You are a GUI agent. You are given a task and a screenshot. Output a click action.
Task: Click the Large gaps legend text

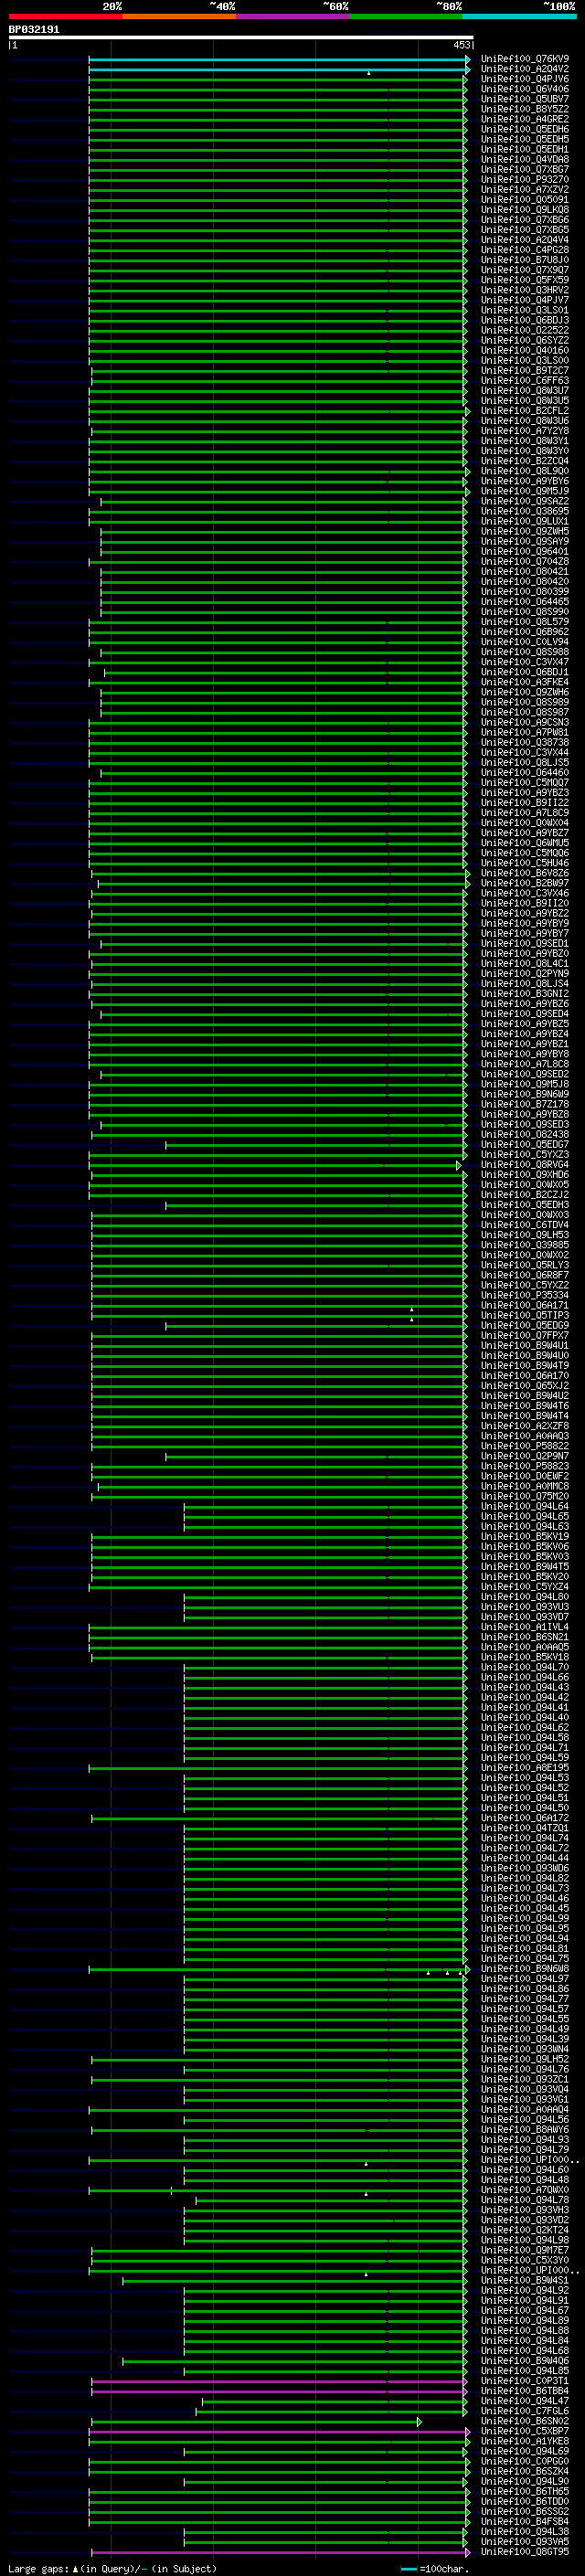112,2568
